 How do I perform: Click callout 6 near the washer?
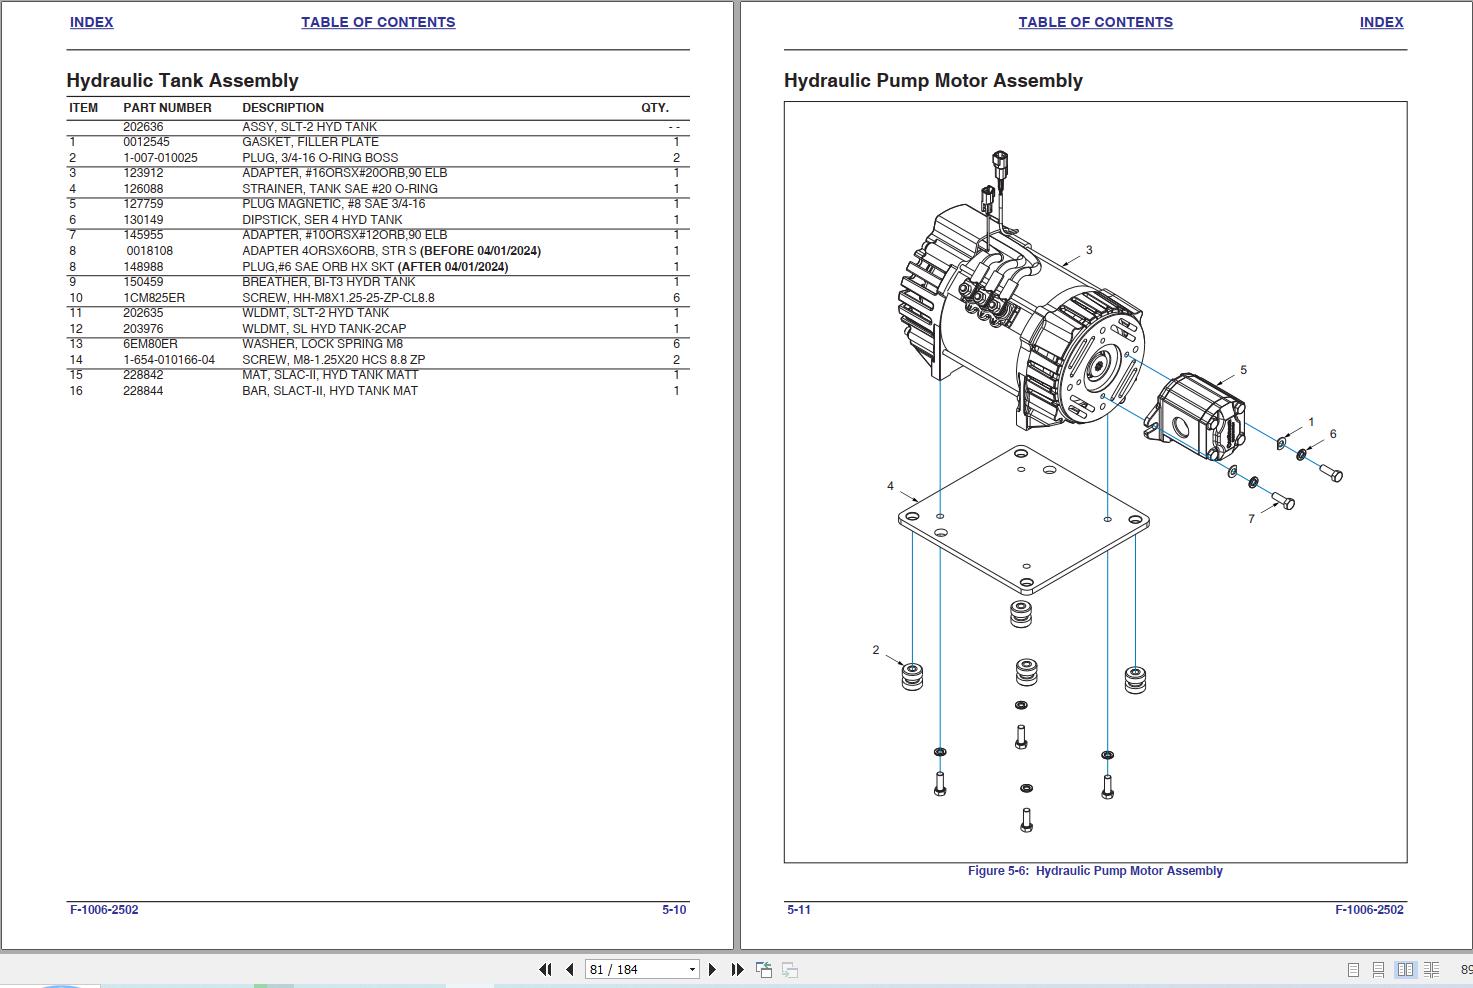(1333, 434)
